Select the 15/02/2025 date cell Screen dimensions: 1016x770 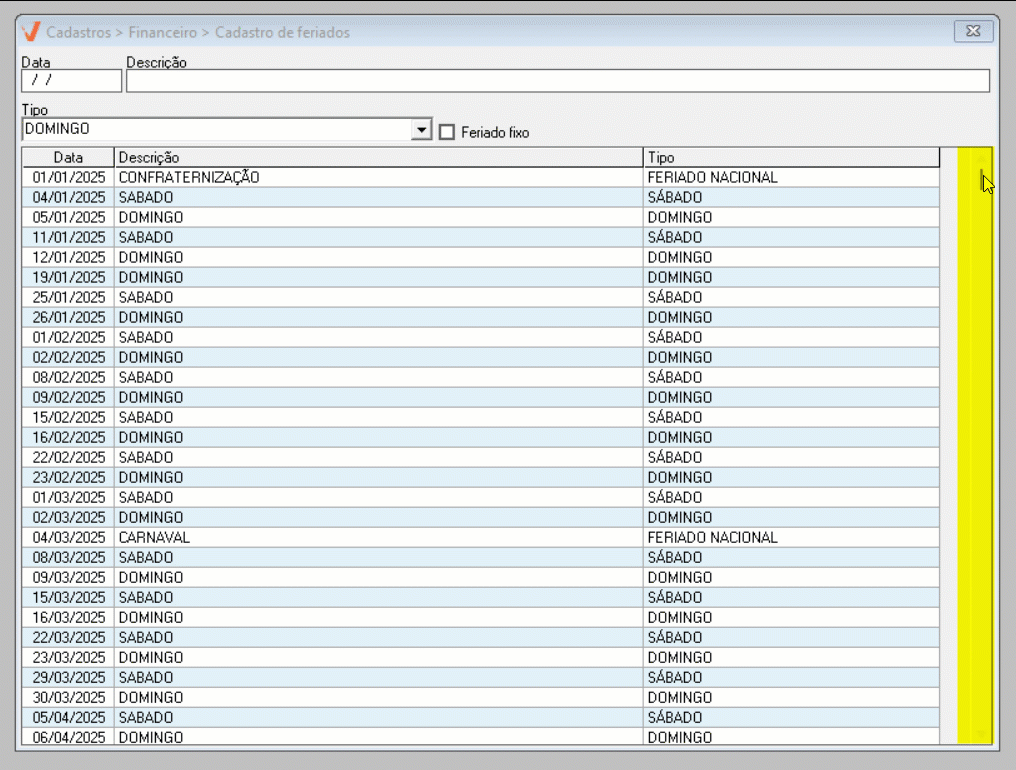pyautogui.click(x=68, y=417)
